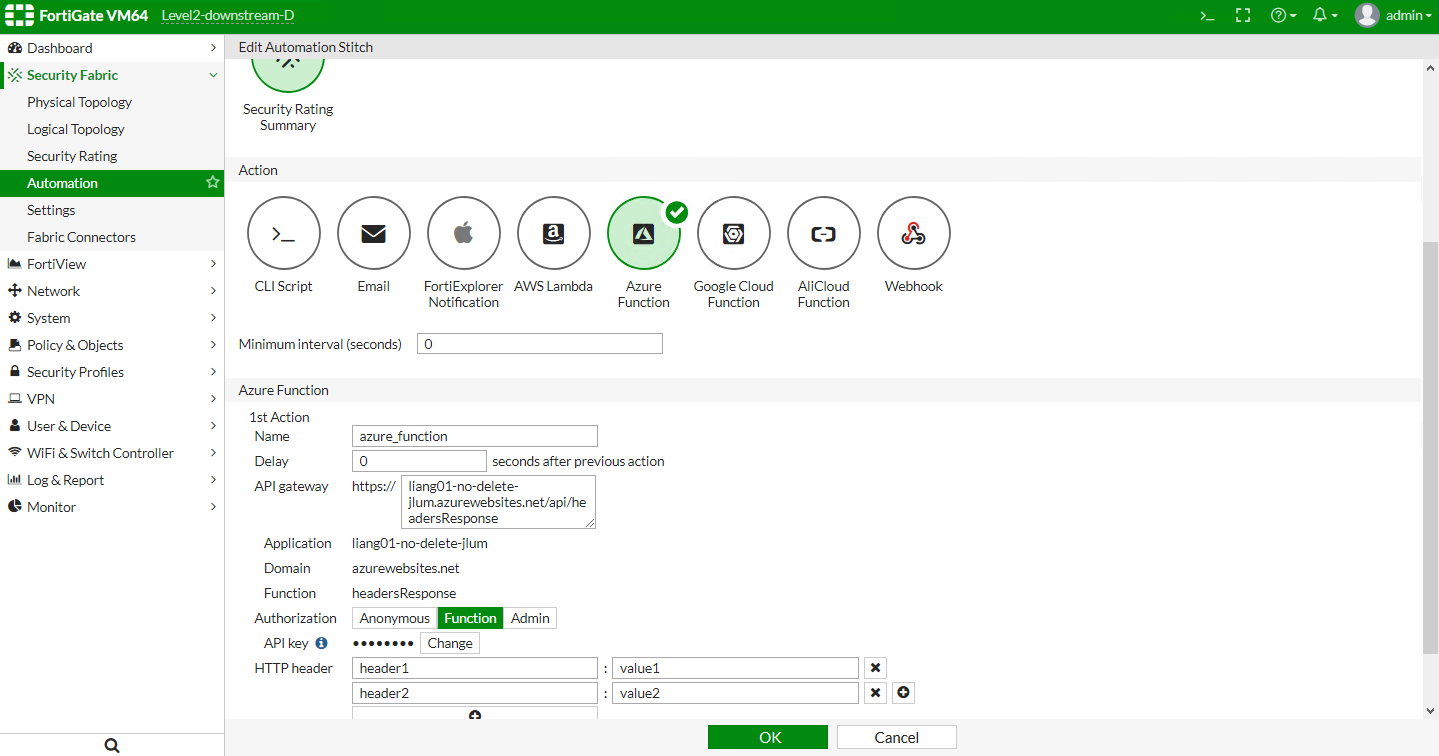Click Change button for API key

(450, 643)
